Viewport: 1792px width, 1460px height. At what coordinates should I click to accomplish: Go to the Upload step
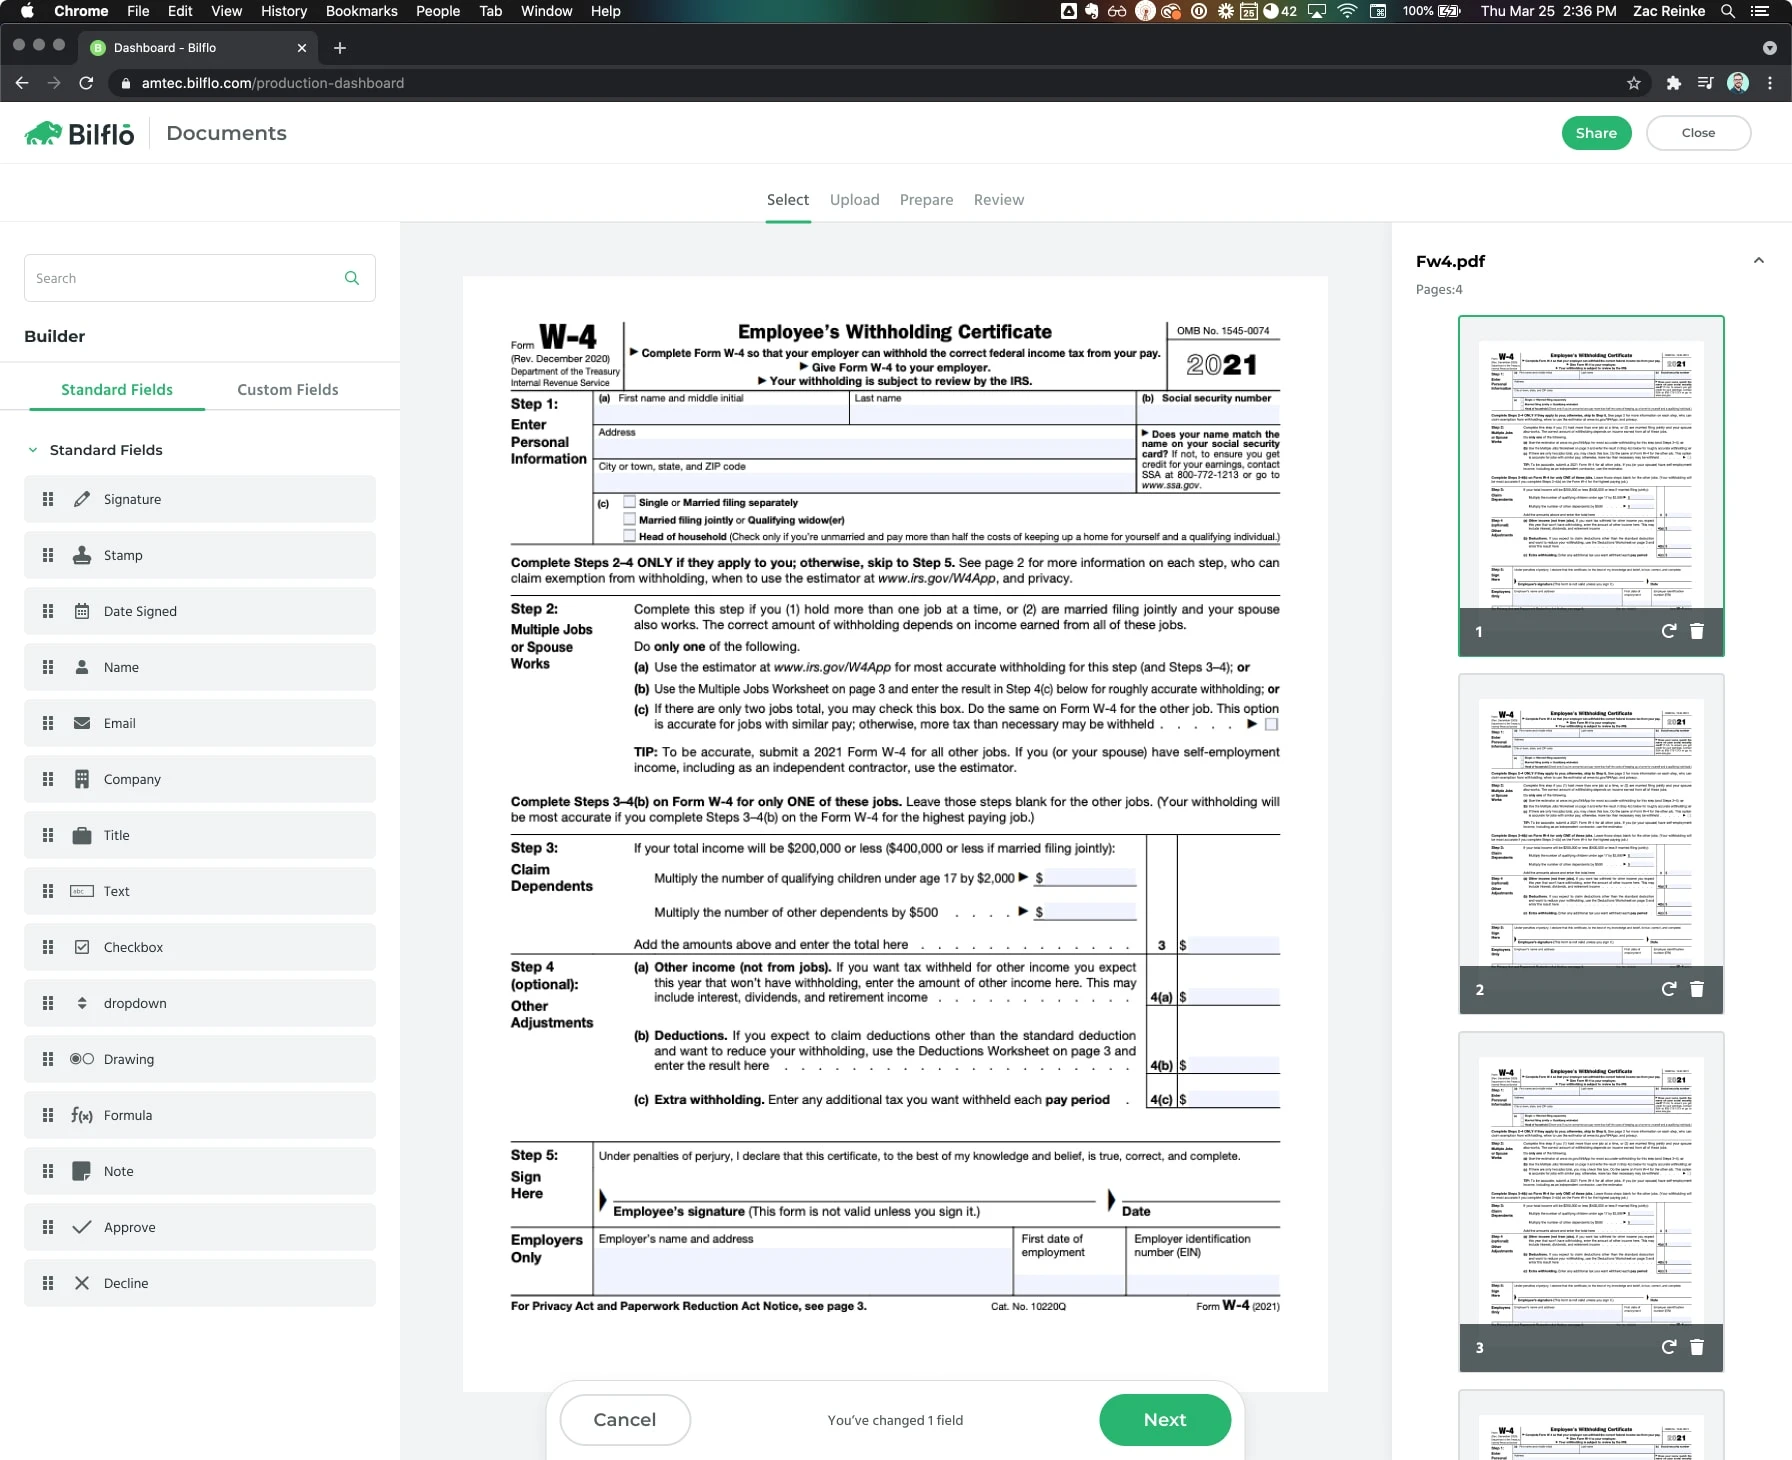(x=855, y=200)
